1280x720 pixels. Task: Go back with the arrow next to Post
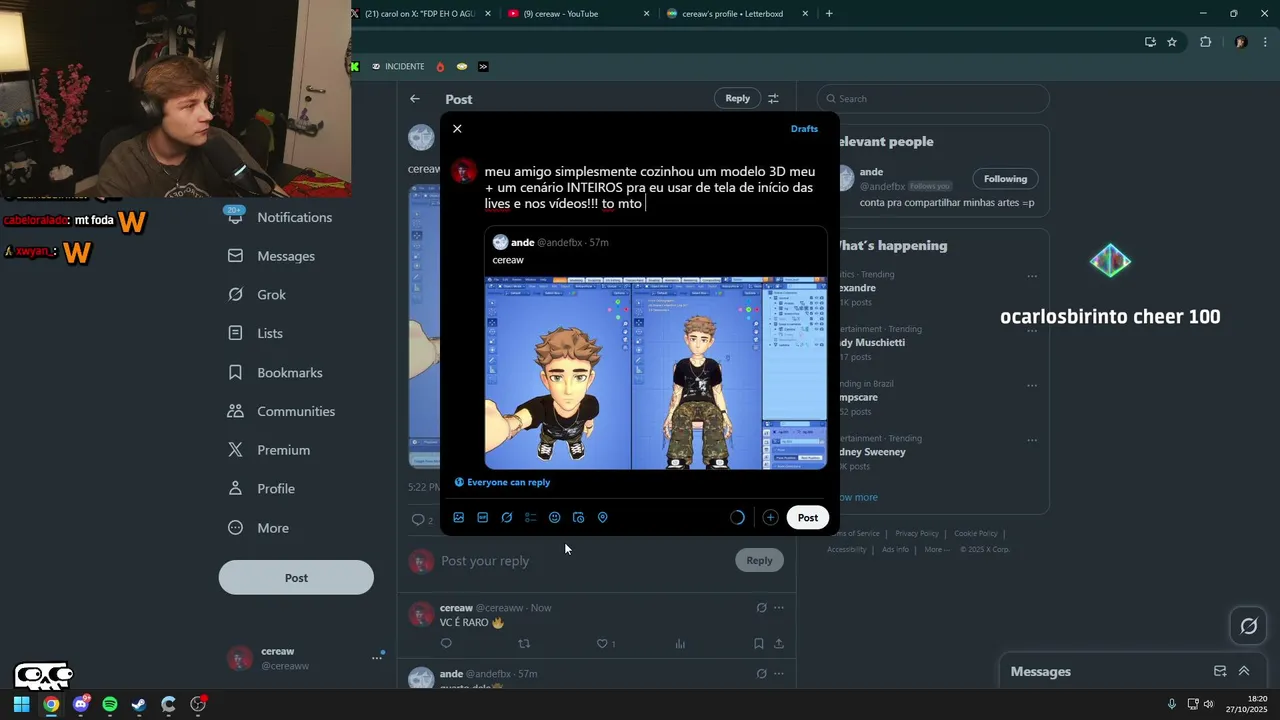coord(415,99)
